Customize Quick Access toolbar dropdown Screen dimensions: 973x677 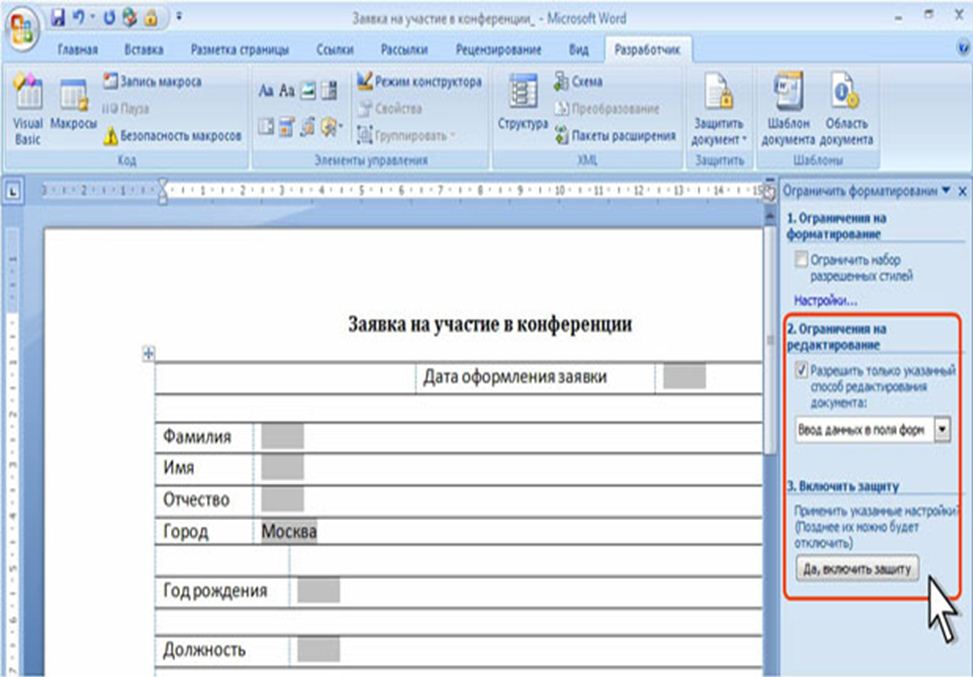[x=179, y=17]
